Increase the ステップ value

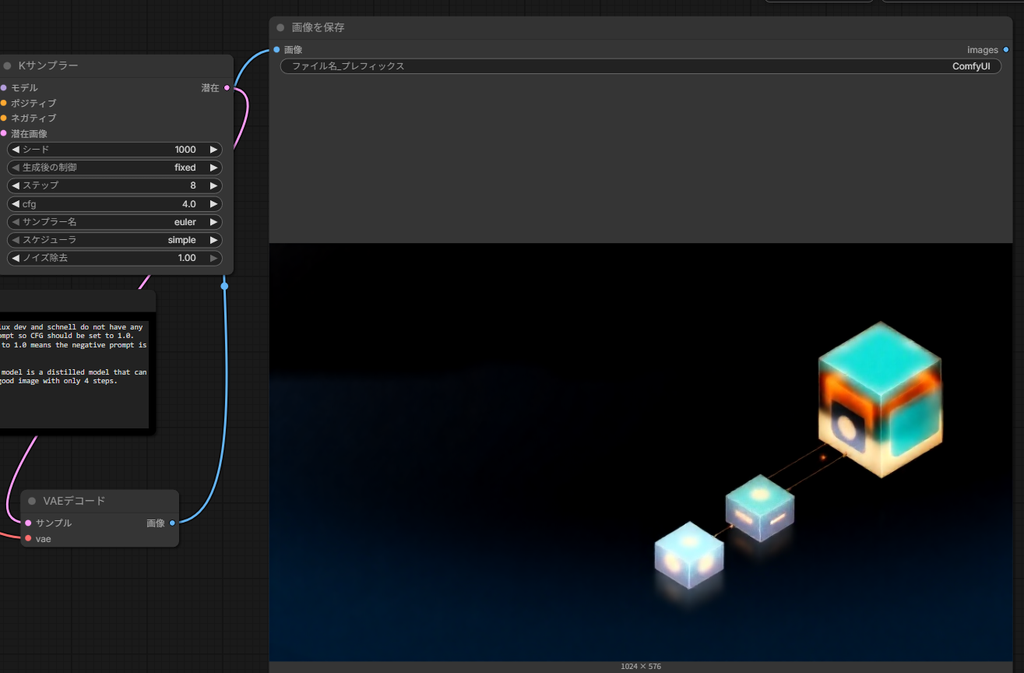click(x=214, y=185)
